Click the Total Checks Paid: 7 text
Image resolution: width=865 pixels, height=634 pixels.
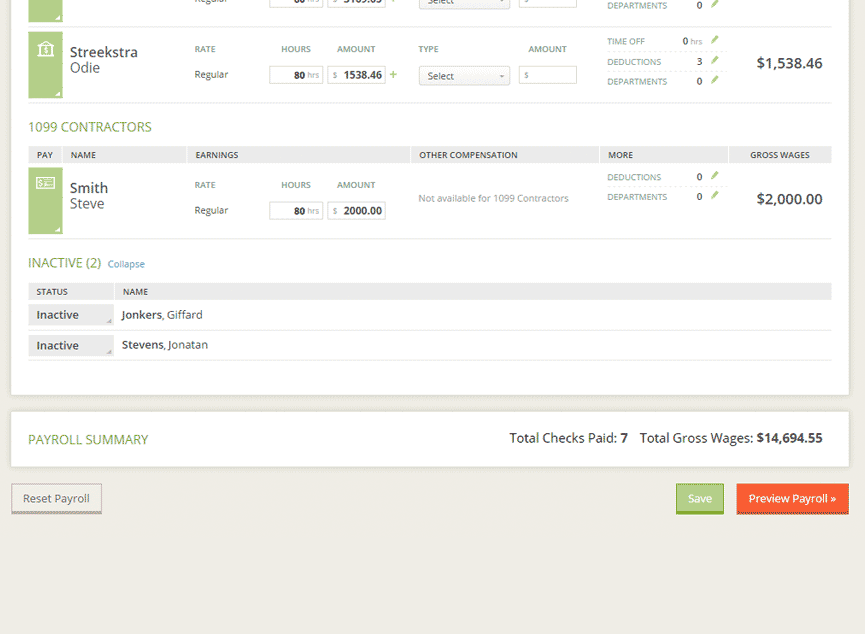[x=568, y=438]
